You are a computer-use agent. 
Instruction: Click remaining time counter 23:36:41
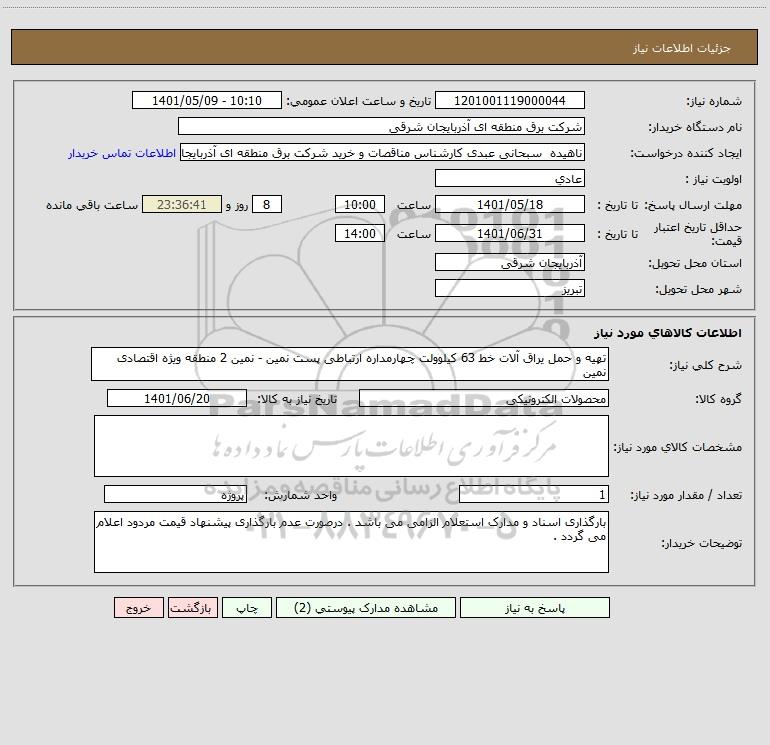coord(182,205)
